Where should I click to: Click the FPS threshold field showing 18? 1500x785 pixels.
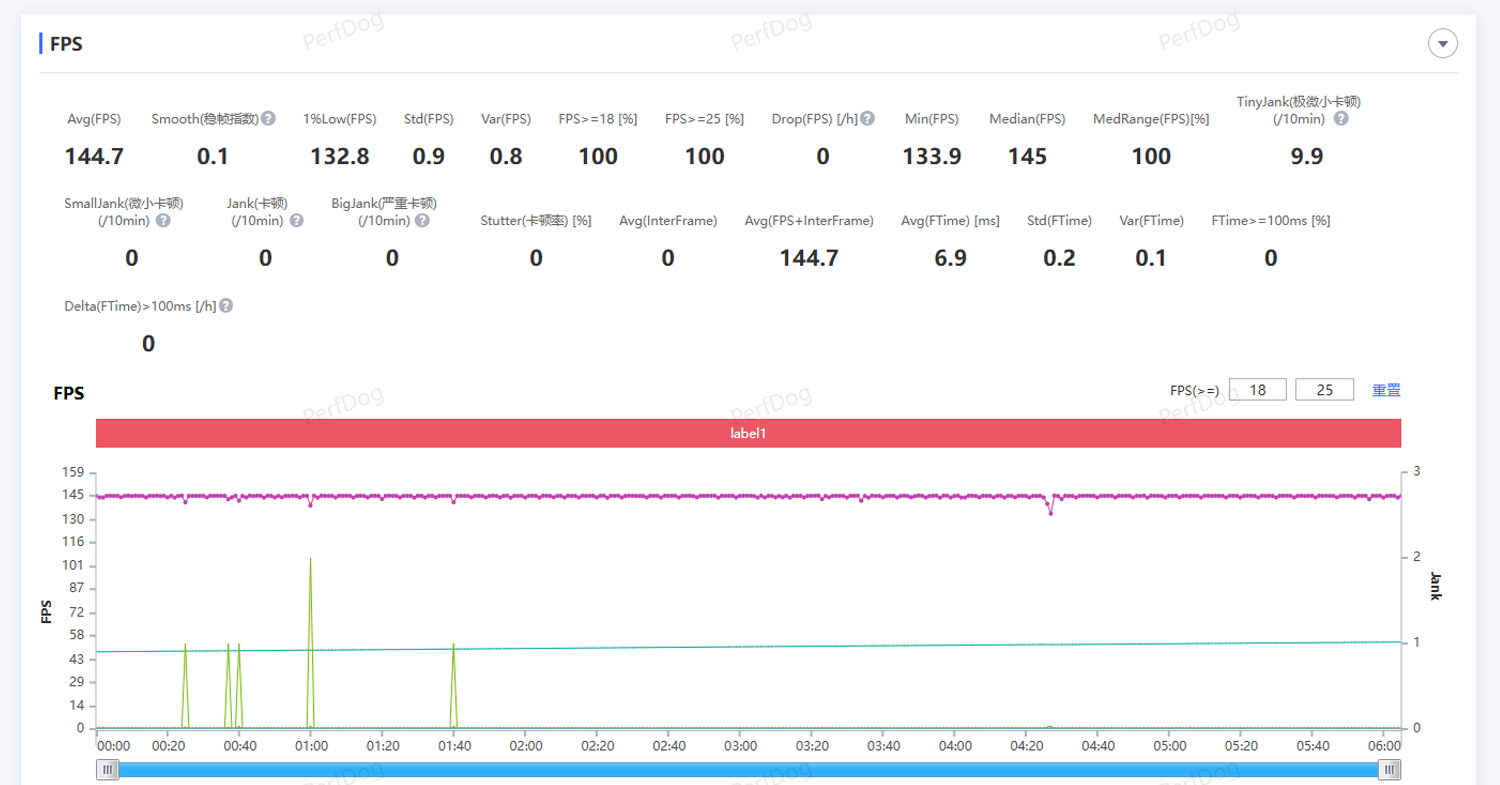1258,390
